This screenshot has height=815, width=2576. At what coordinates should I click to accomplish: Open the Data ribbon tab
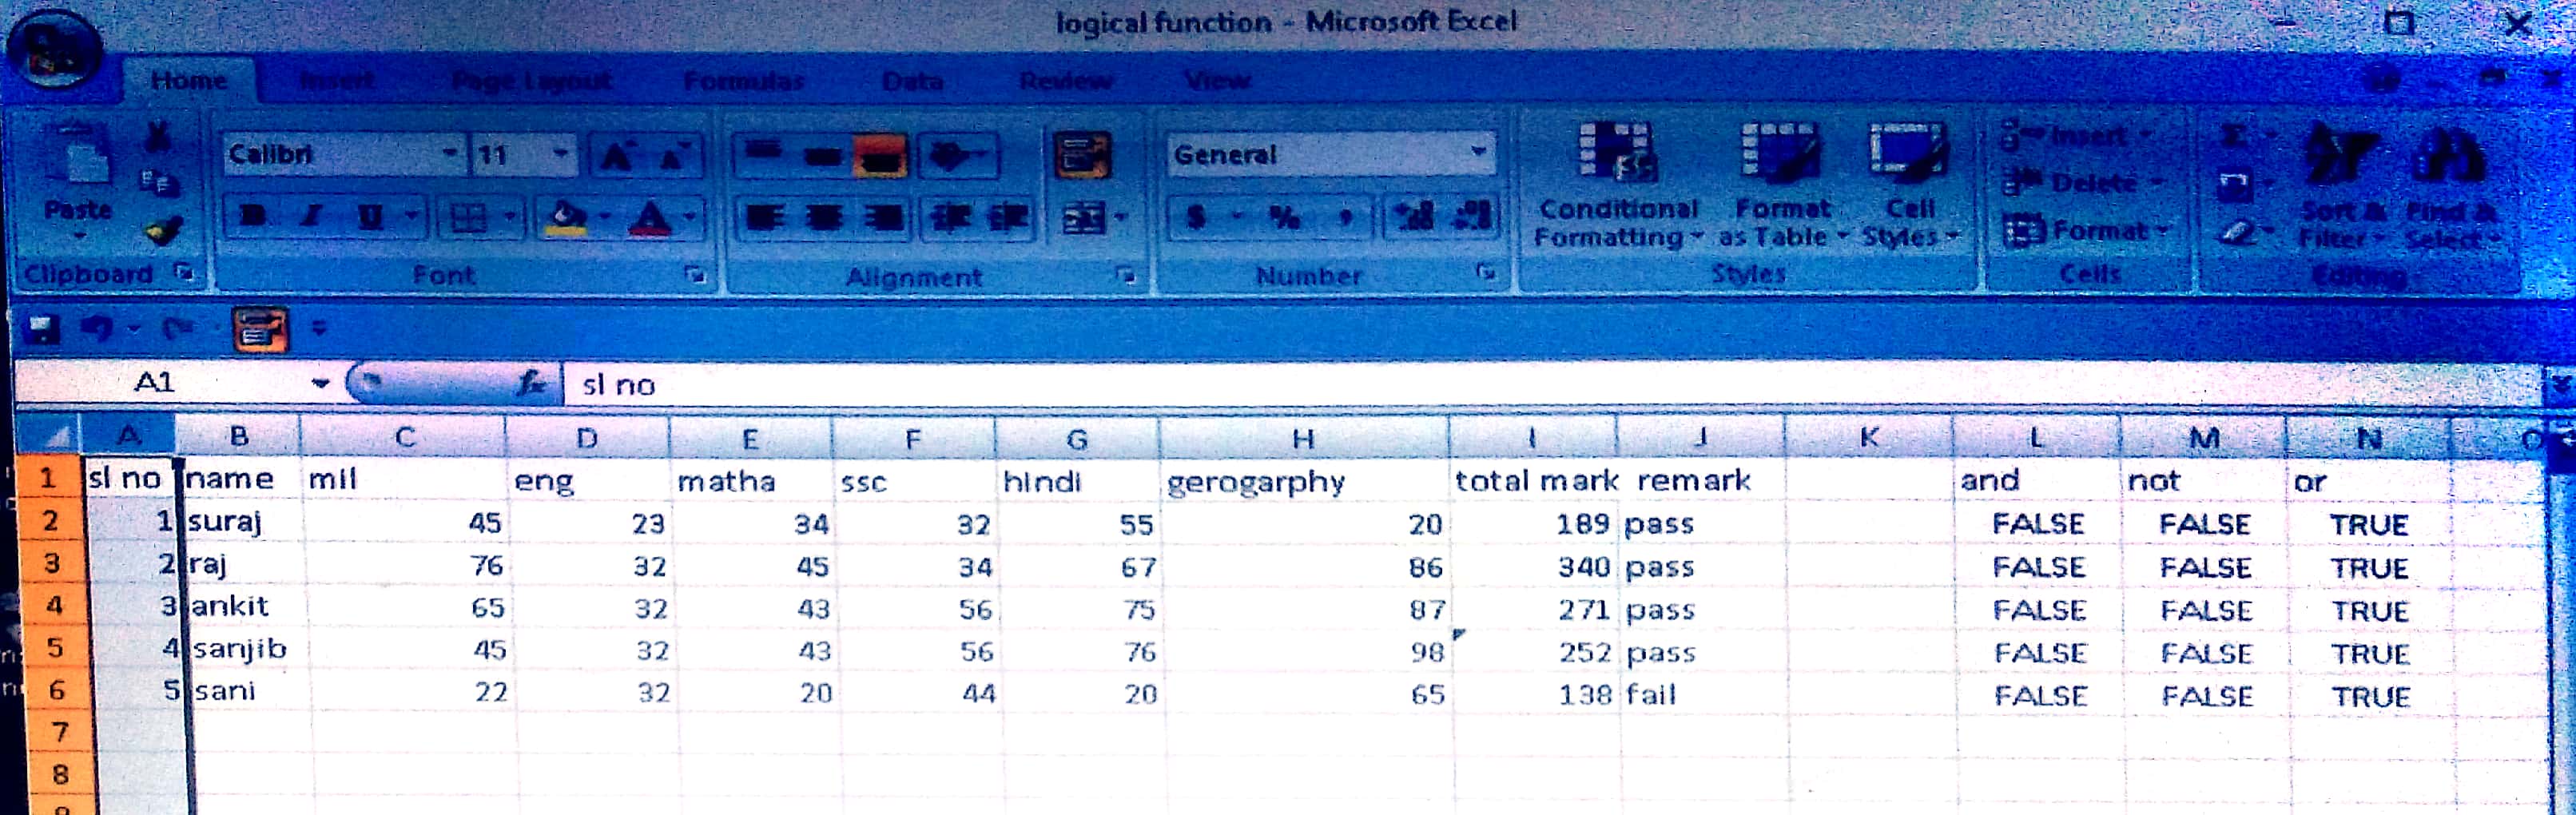click(x=912, y=80)
